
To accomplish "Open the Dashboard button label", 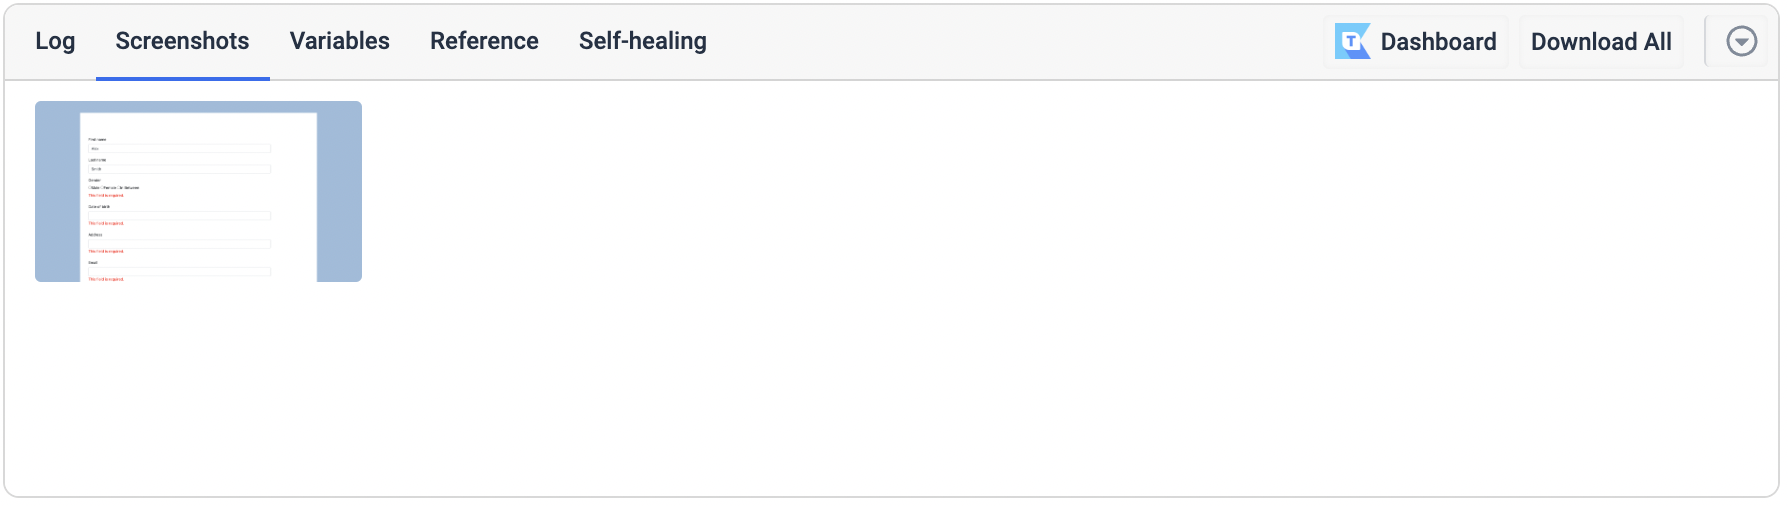I will (1438, 42).
